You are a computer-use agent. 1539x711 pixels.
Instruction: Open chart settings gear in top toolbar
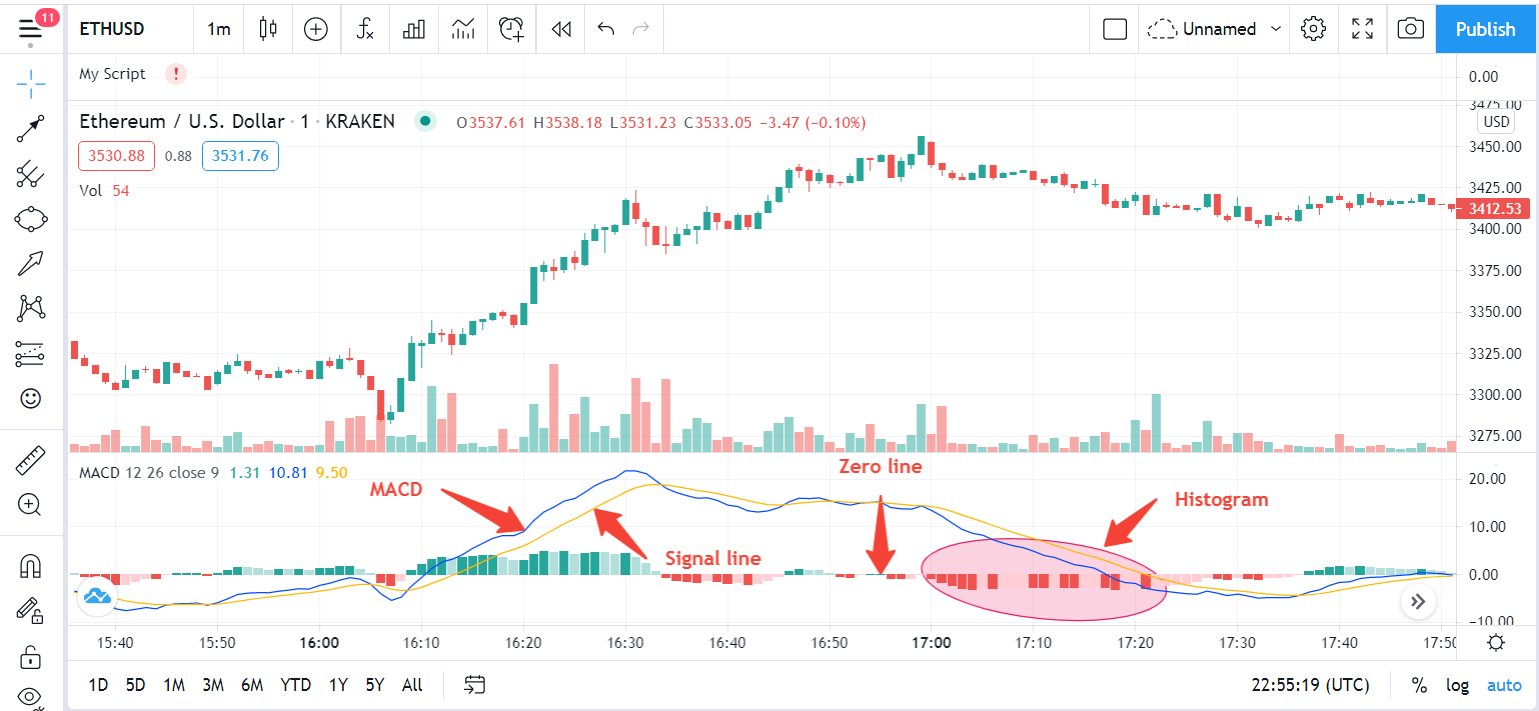[x=1313, y=29]
